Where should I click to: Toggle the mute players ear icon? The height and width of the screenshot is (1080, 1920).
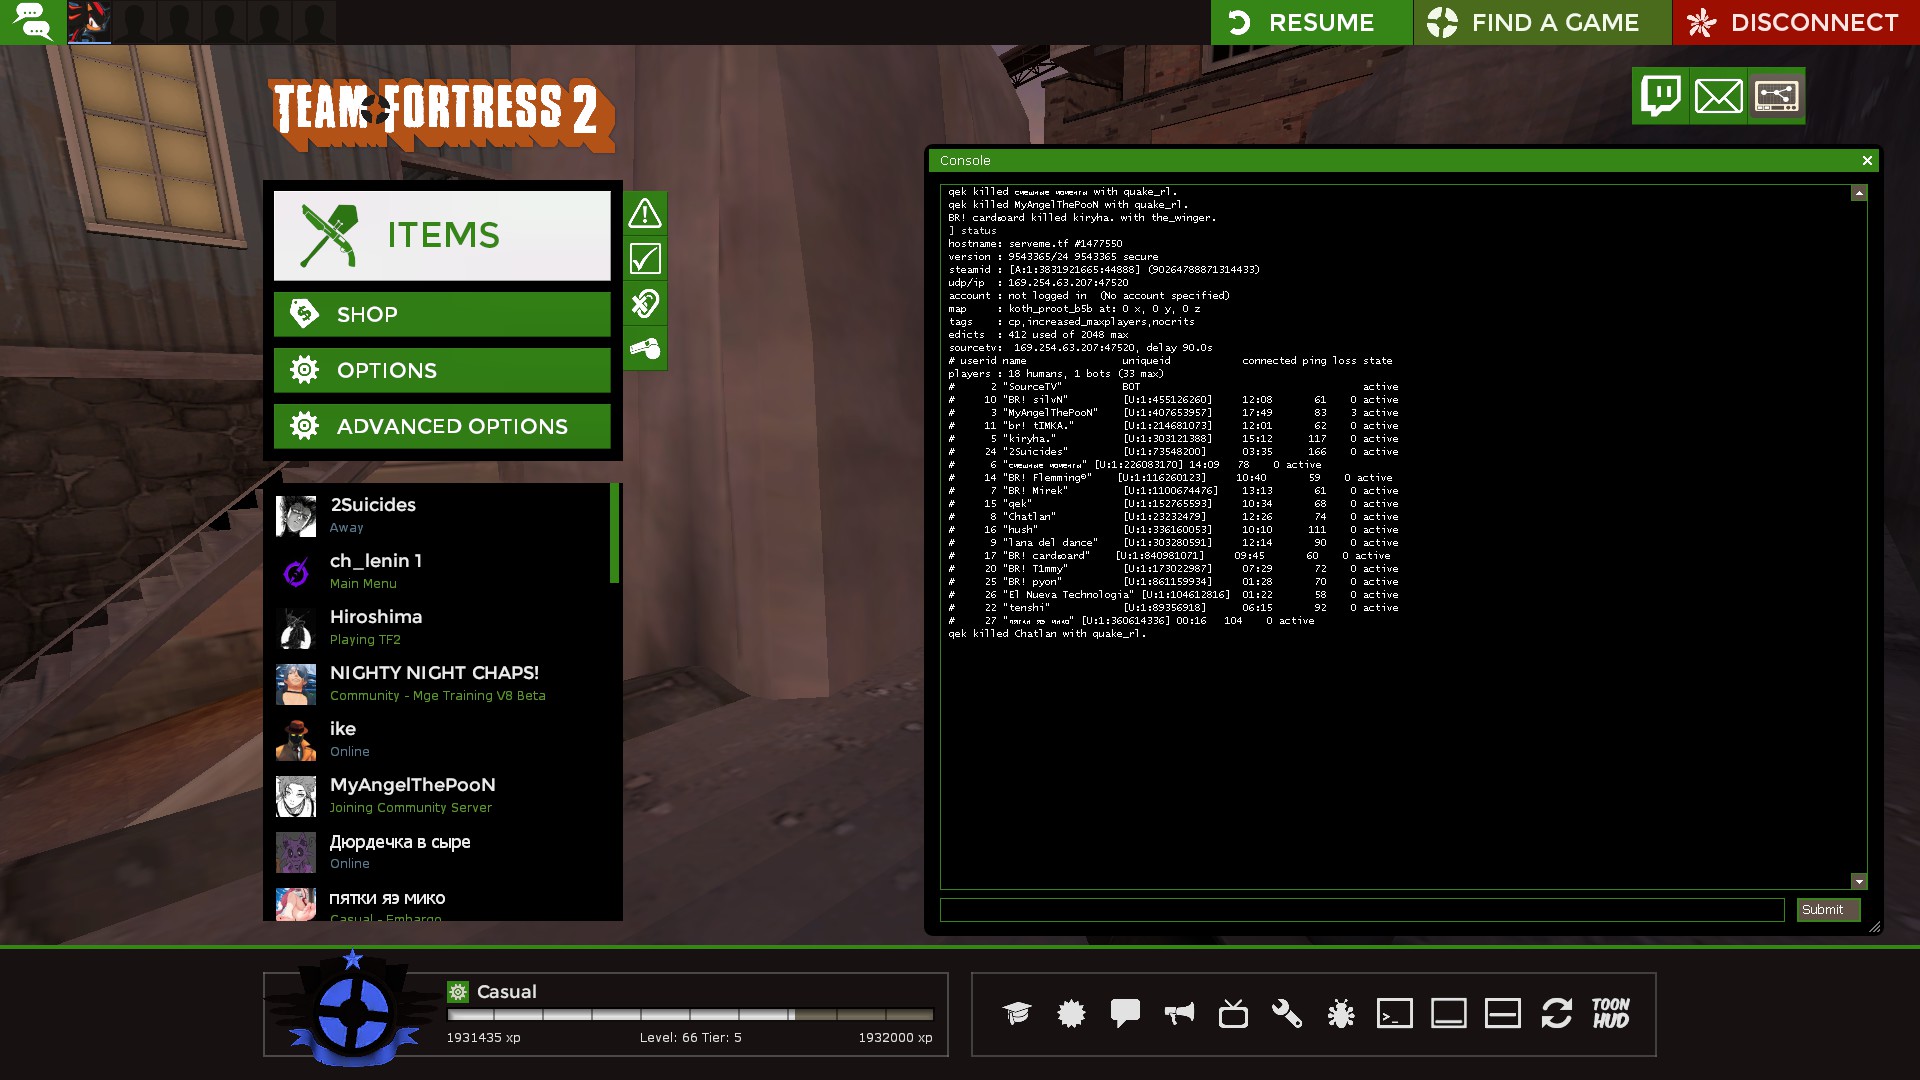(x=645, y=304)
